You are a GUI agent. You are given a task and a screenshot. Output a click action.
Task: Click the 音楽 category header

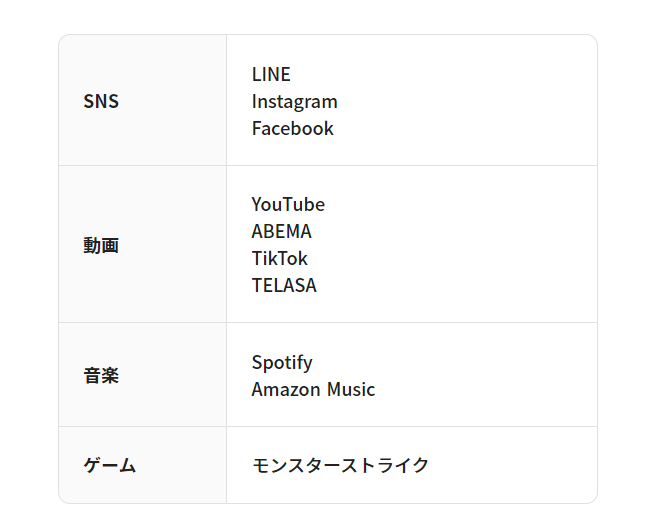click(x=101, y=375)
